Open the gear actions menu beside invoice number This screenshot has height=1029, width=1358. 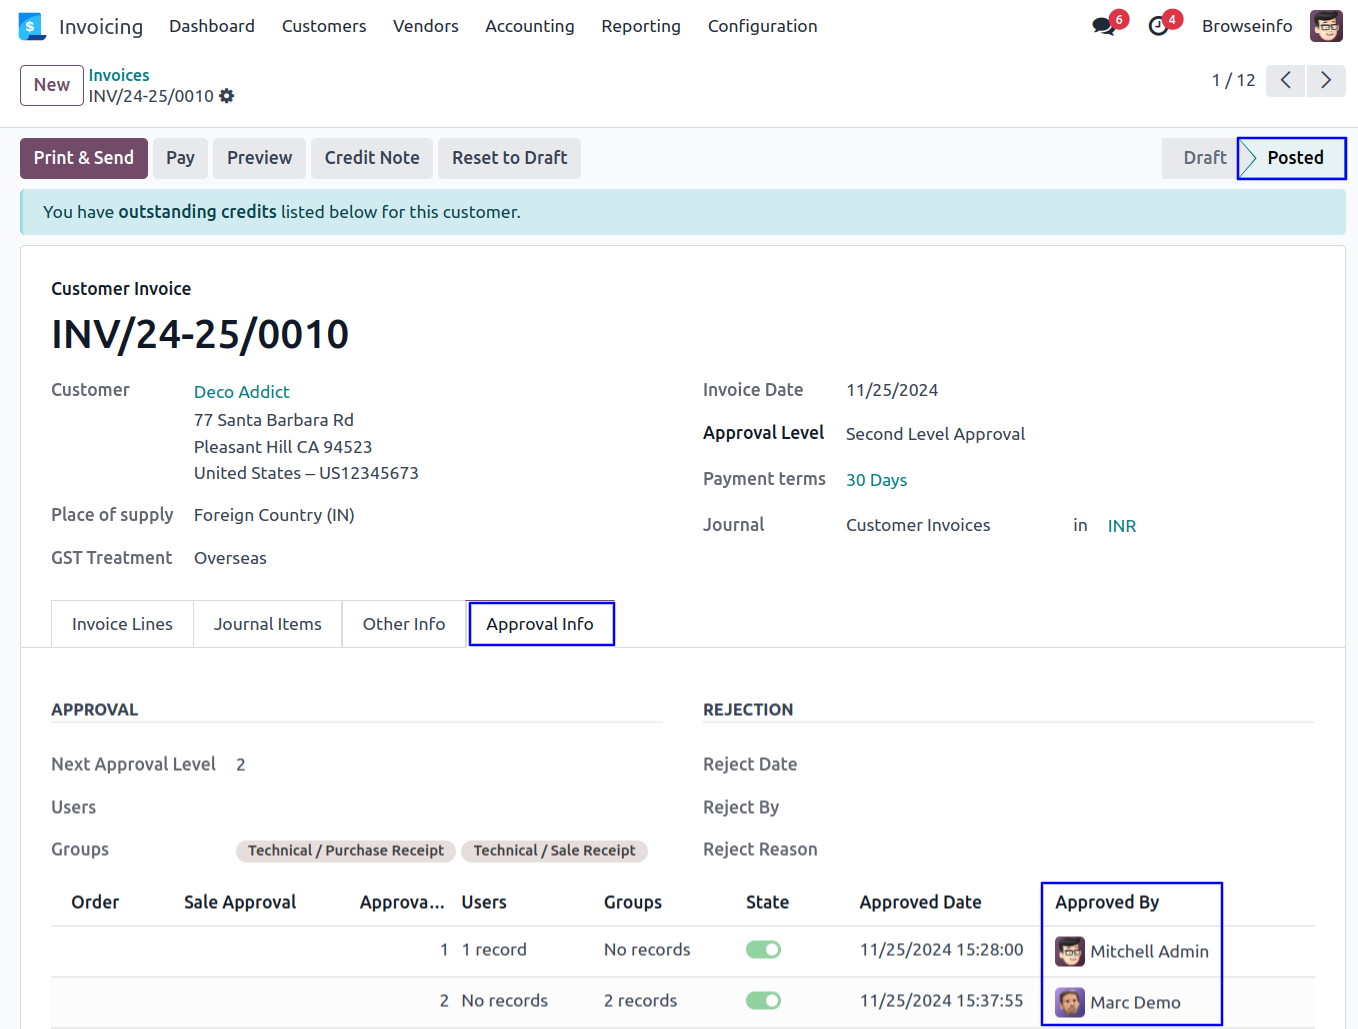[227, 96]
